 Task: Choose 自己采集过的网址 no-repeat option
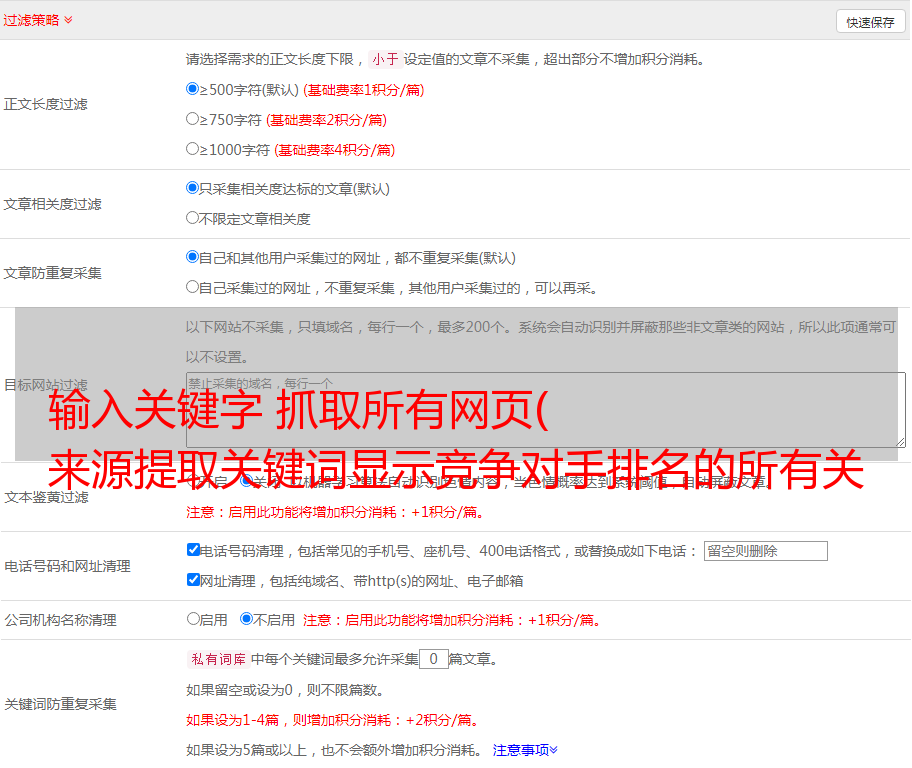point(193,287)
